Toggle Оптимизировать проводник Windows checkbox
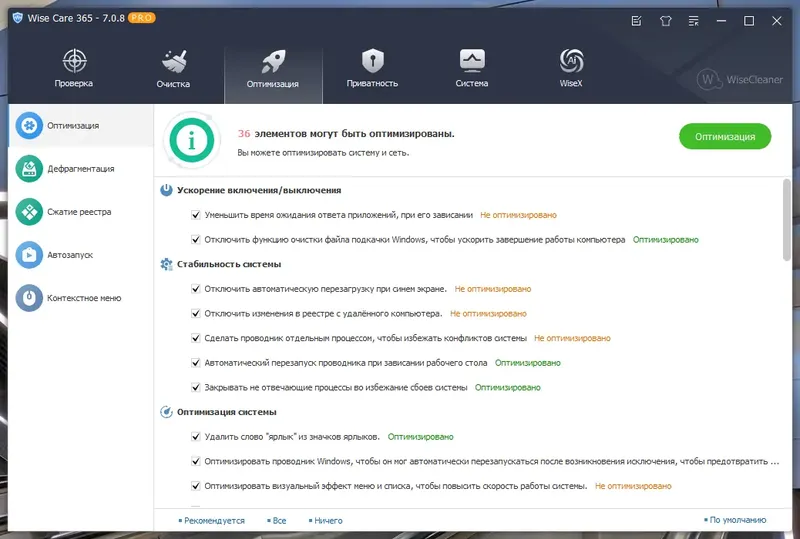Viewport: 800px width, 539px height. coord(195,461)
